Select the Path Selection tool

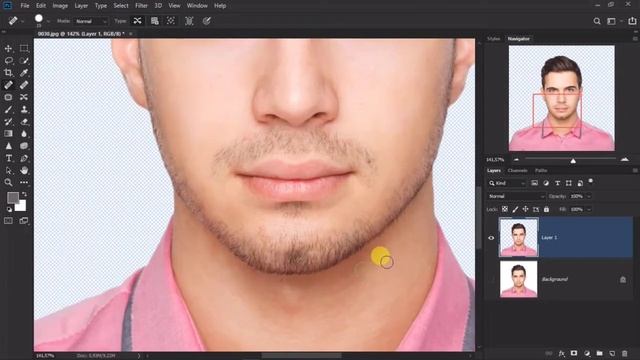tap(8, 170)
